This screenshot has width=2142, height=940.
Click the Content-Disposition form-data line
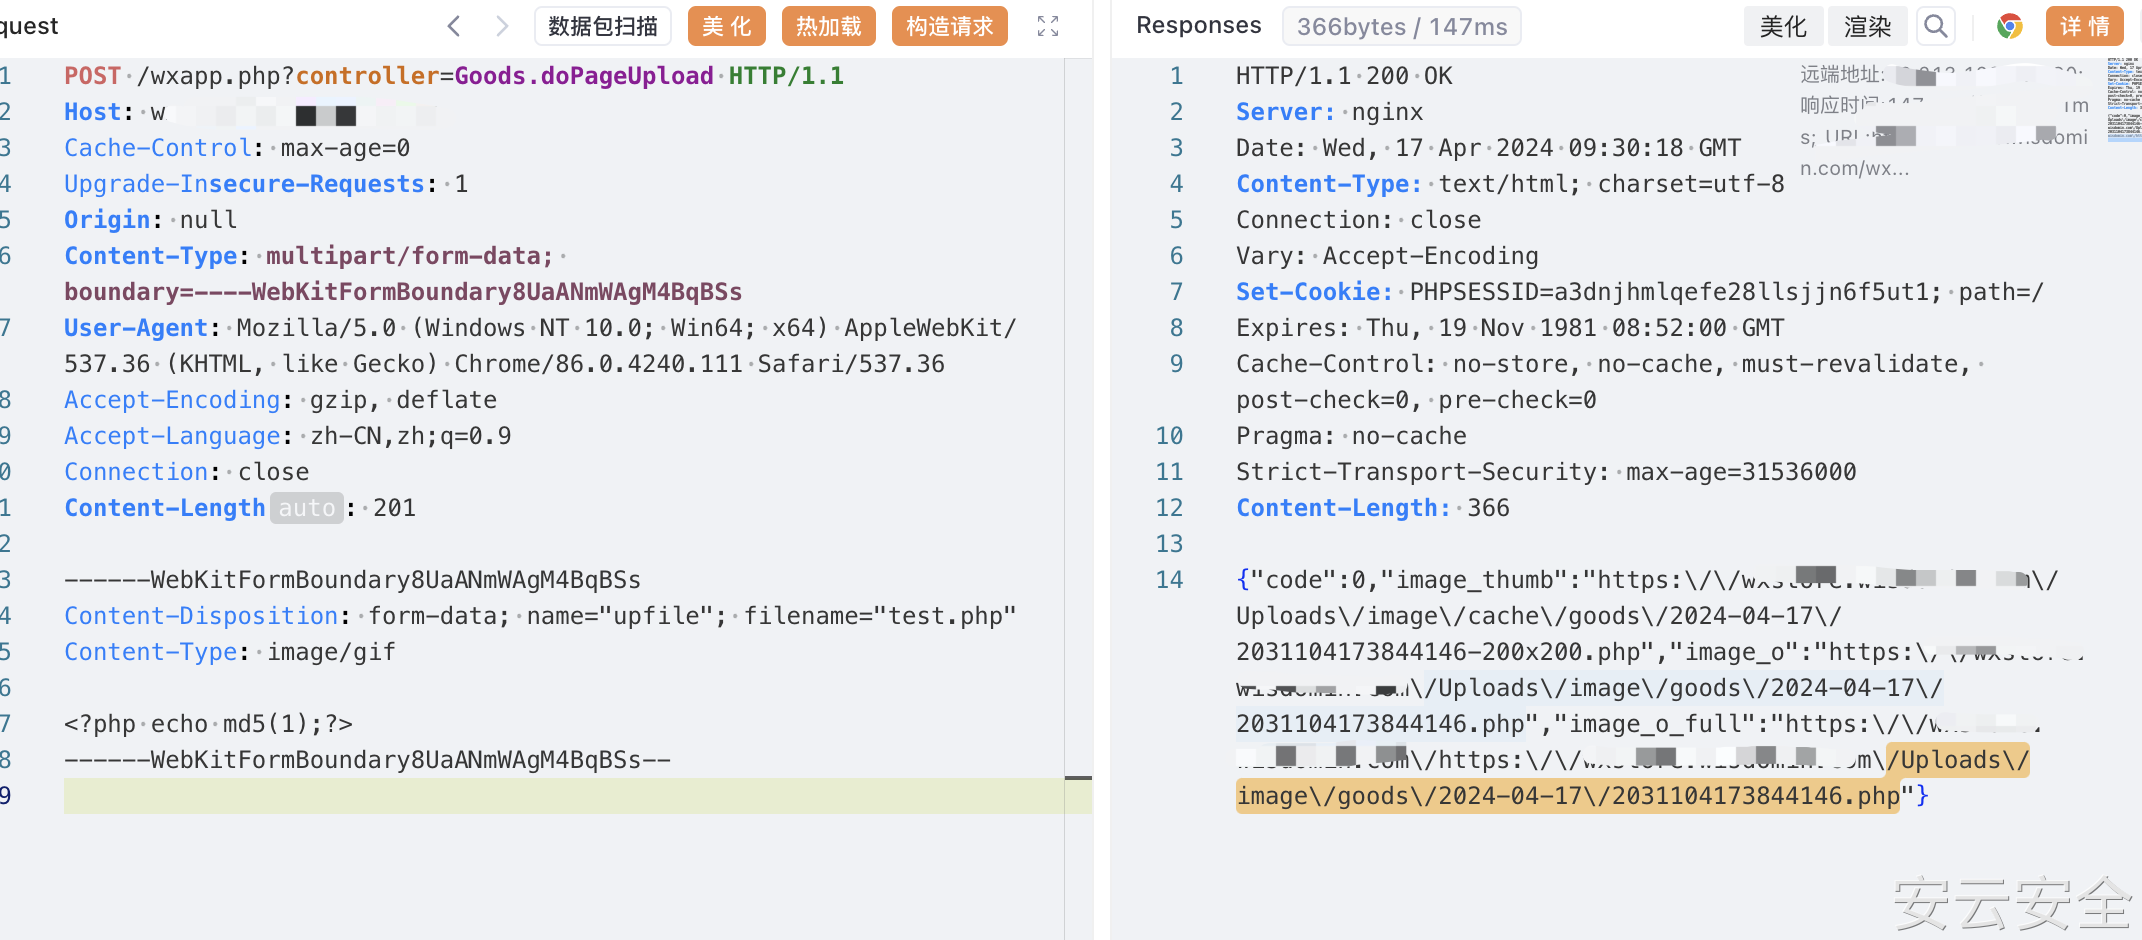pos(540,616)
